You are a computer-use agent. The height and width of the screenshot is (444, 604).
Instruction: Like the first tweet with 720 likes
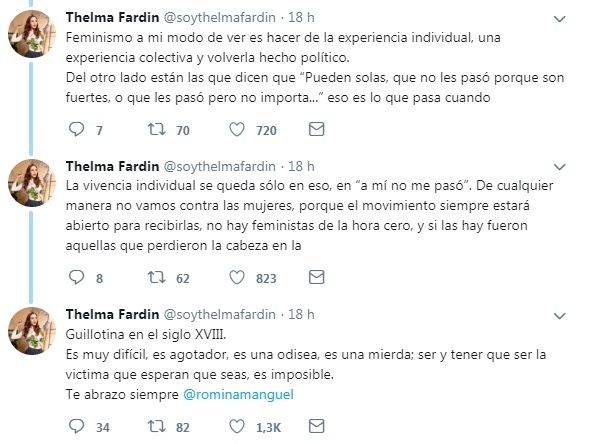(x=237, y=129)
